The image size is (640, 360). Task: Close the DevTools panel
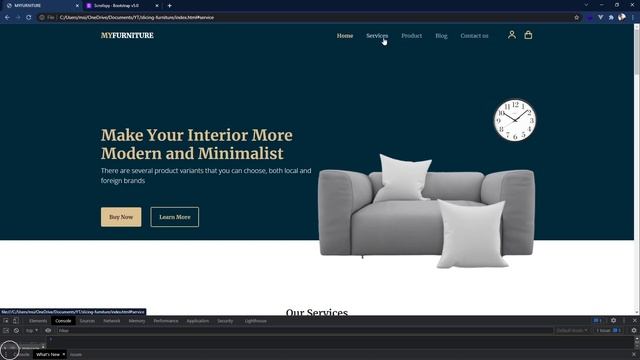(x=634, y=321)
